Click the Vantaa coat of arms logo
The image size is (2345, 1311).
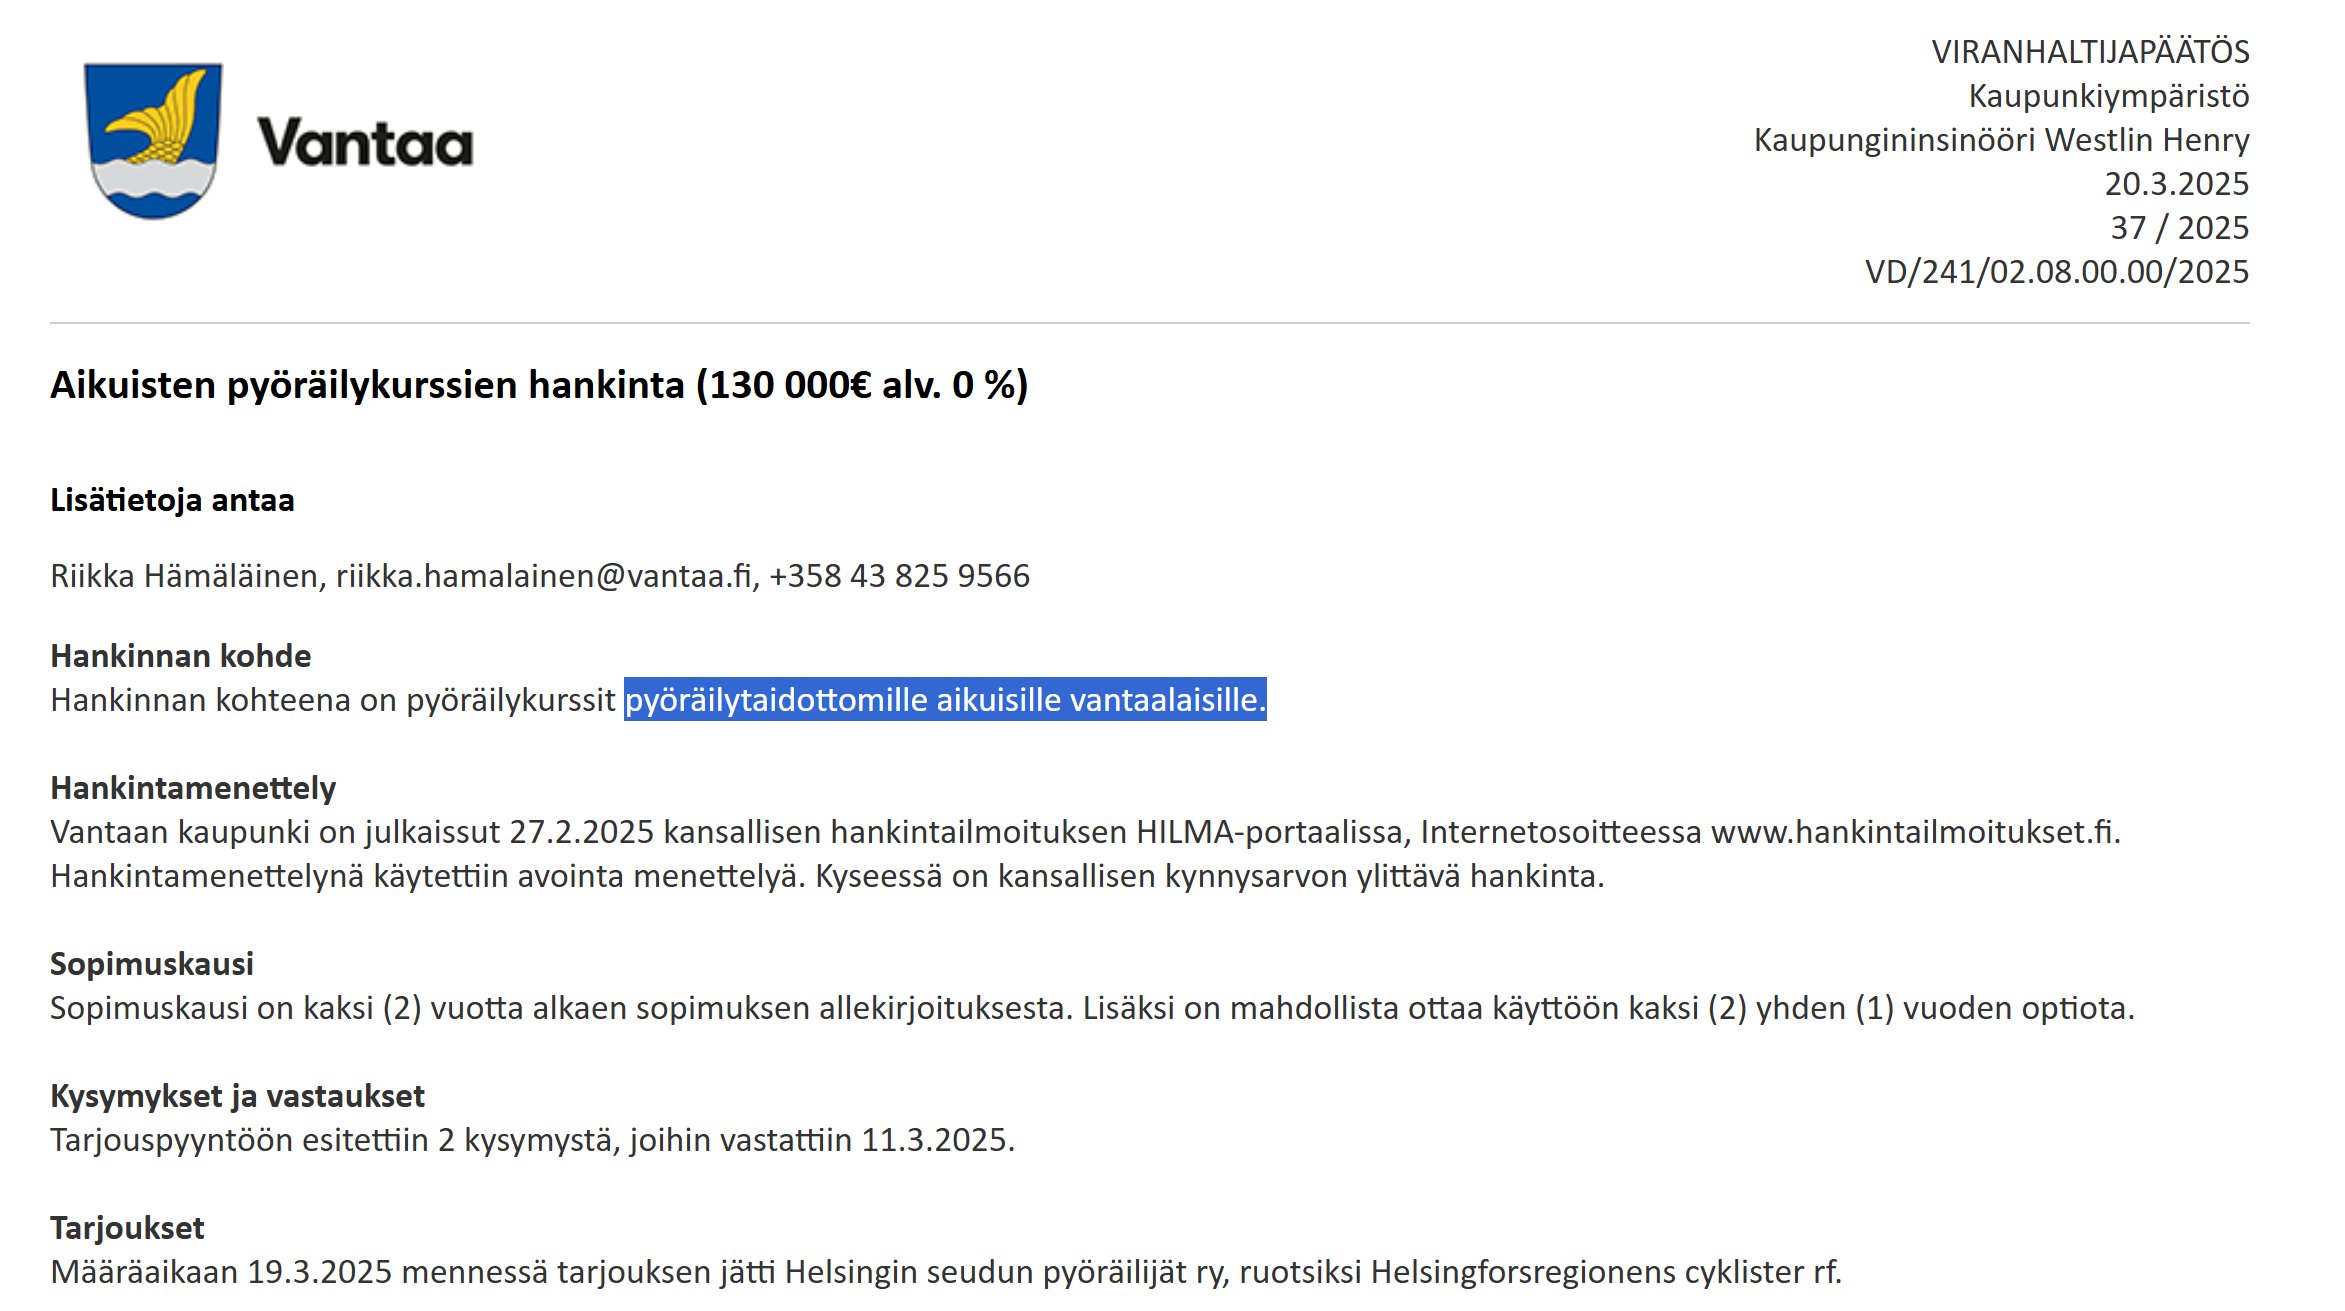(153, 140)
